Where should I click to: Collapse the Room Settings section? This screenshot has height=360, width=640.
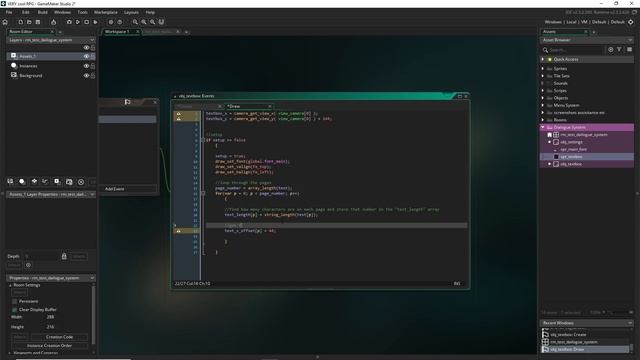[10, 285]
